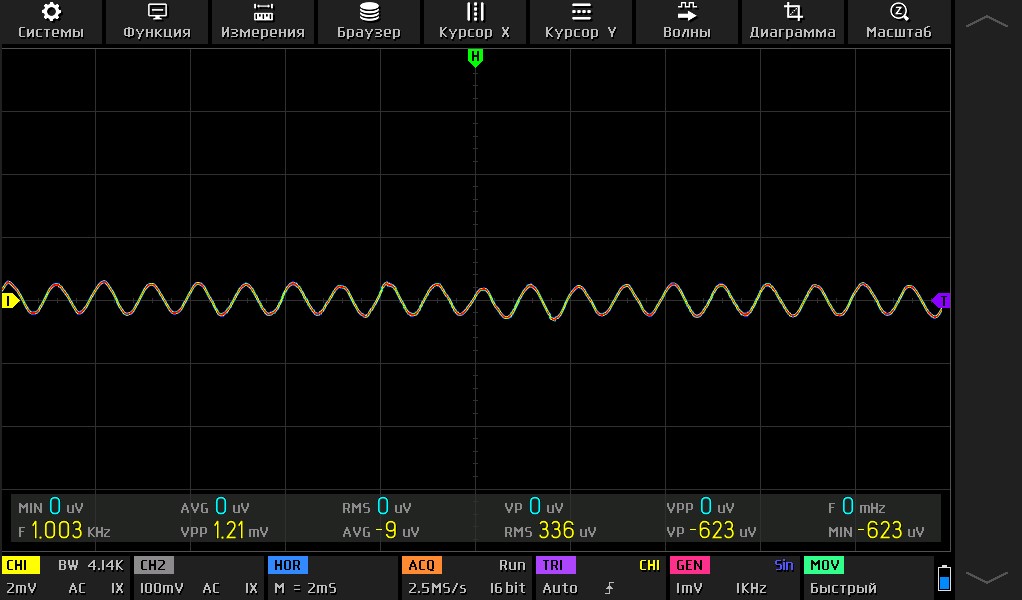1022x600 pixels.
Task: Select the purple trigger level marker
Action: [940, 300]
